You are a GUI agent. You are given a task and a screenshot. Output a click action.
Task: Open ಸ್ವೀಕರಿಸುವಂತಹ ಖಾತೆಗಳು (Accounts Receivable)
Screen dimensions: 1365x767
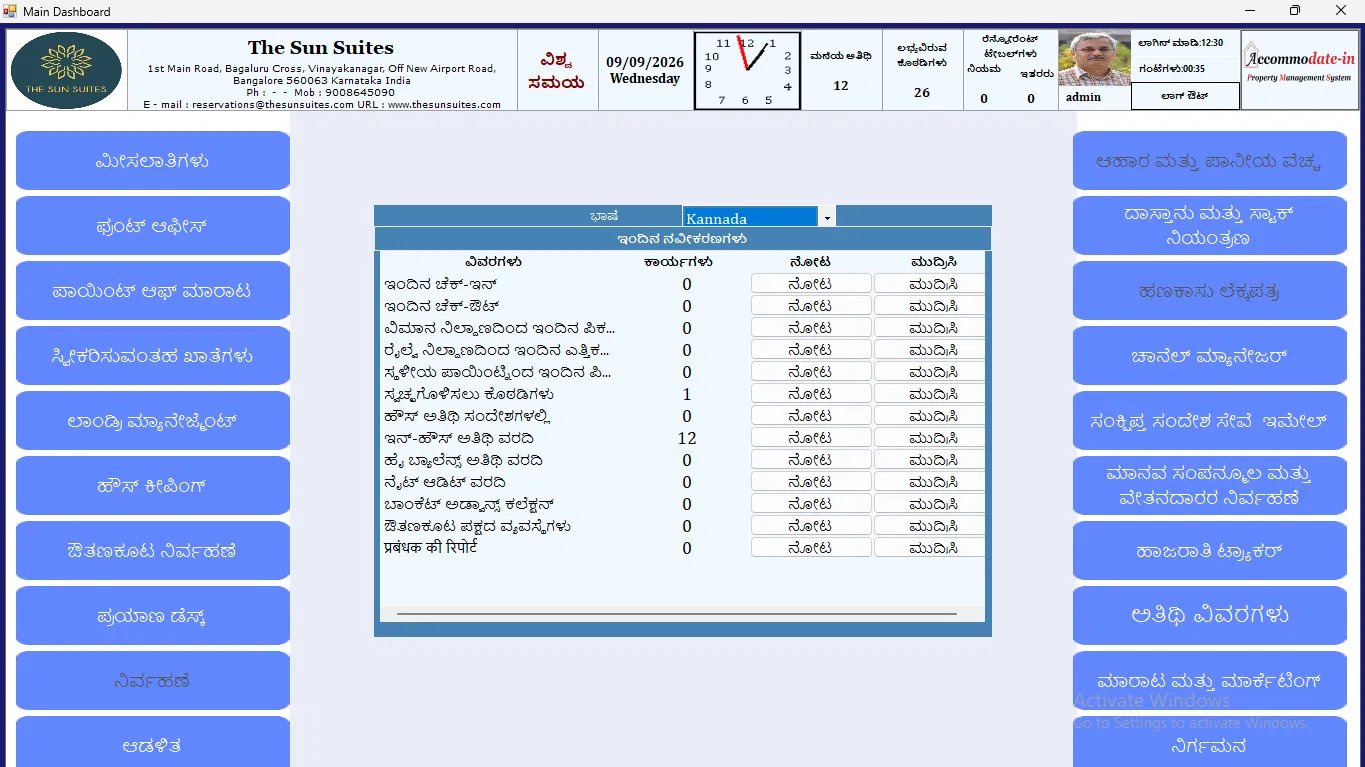(153, 356)
